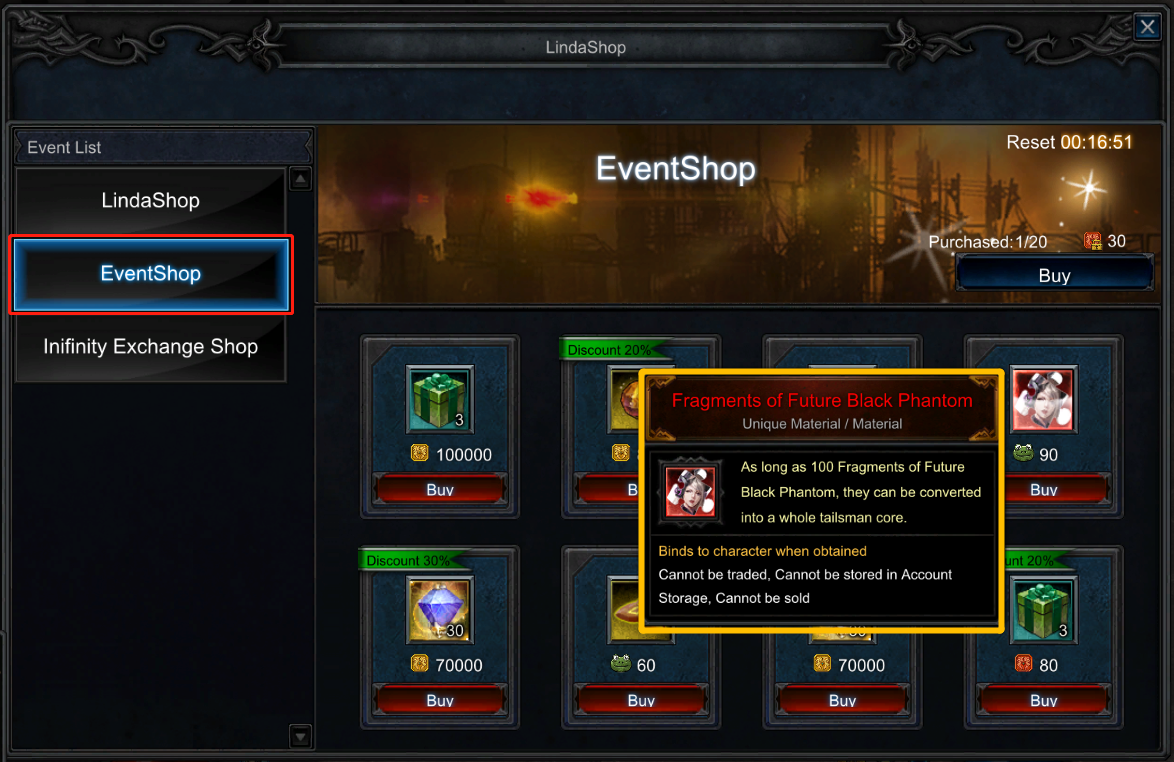Viewport: 1174px width, 762px height.
Task: Select the blue diamond gem item icon
Action: [440, 610]
